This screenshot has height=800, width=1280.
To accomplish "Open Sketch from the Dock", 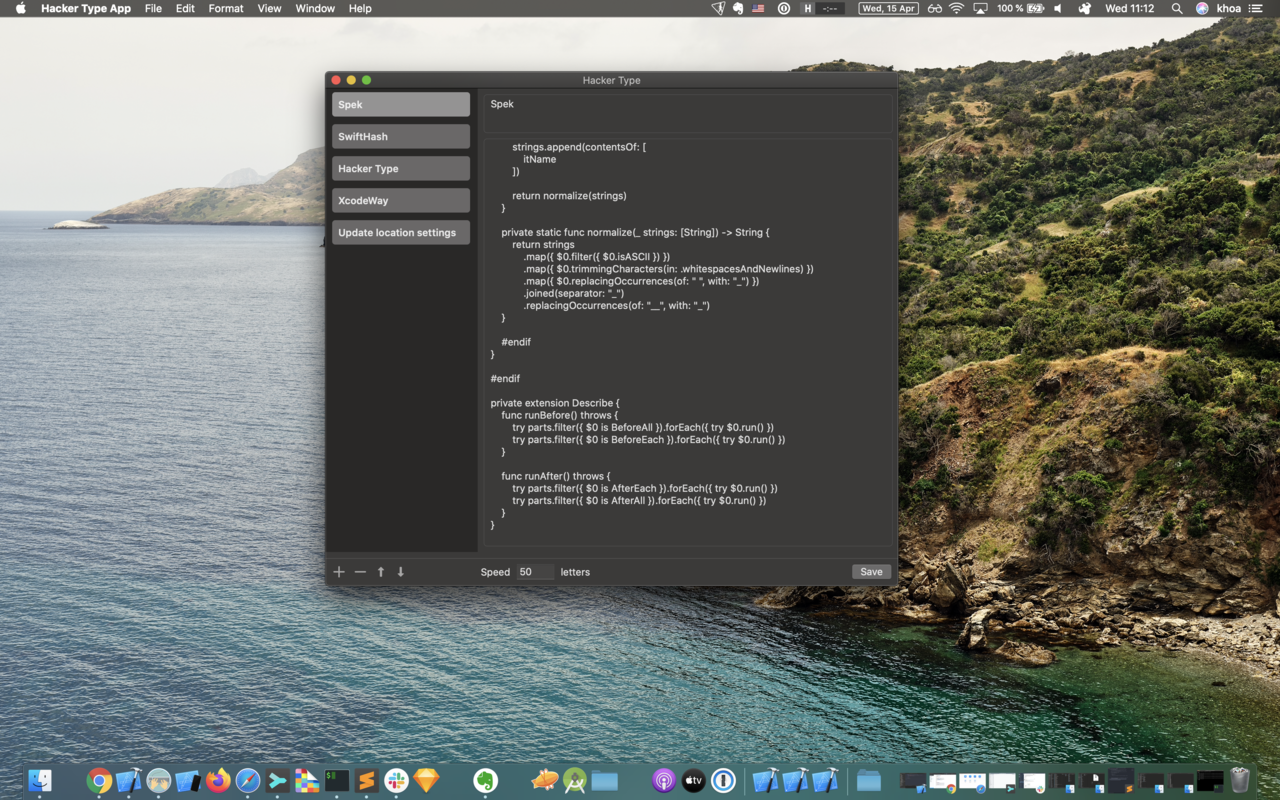I will coord(426,780).
